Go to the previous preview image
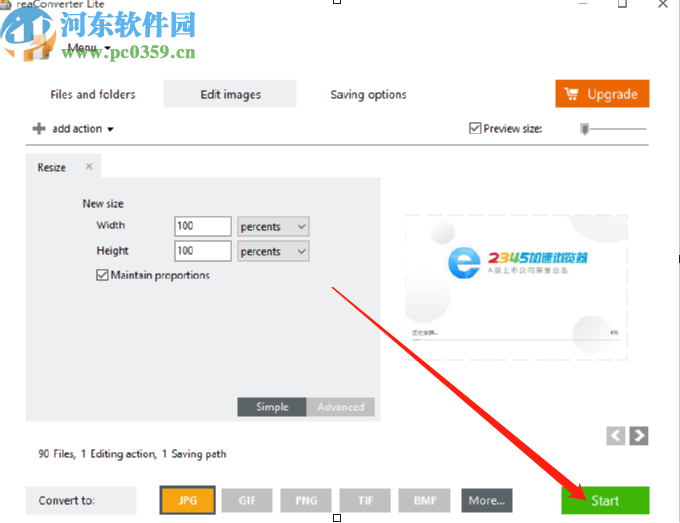 tap(615, 435)
